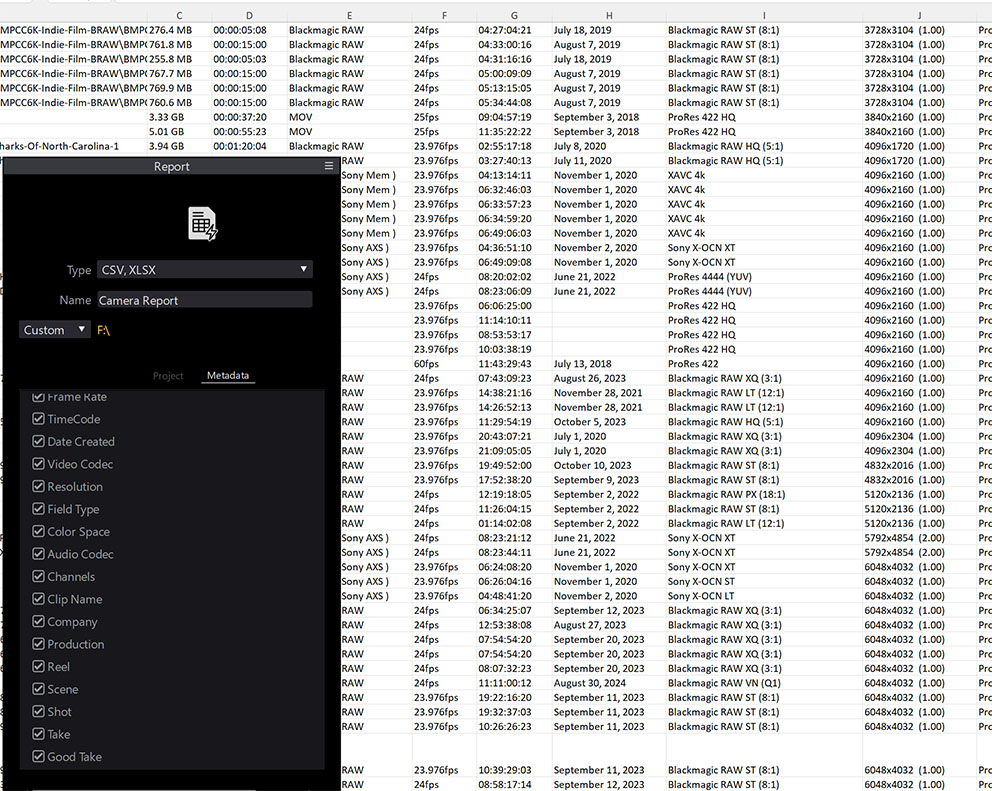This screenshot has height=791, width=992.
Task: Click the cell showing 276.4 MB
Action: click(179, 30)
